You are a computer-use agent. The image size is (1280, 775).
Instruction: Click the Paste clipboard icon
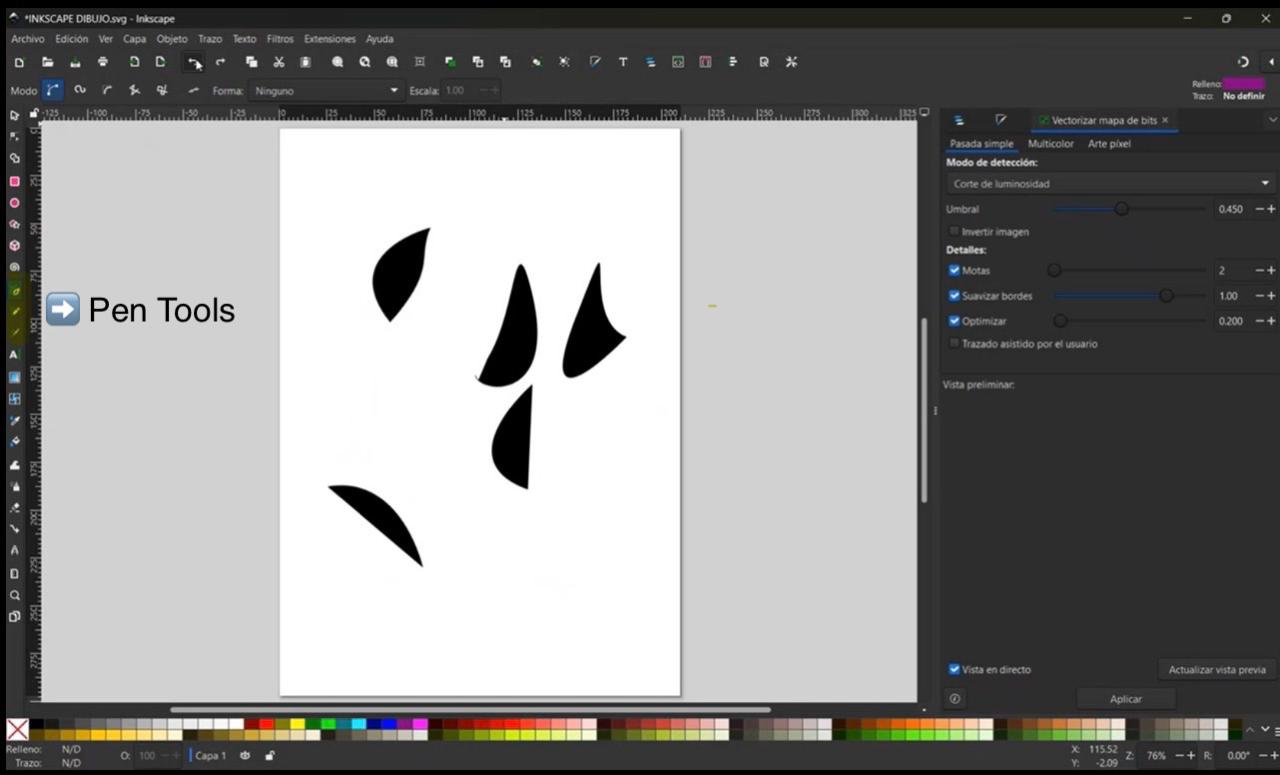[305, 62]
